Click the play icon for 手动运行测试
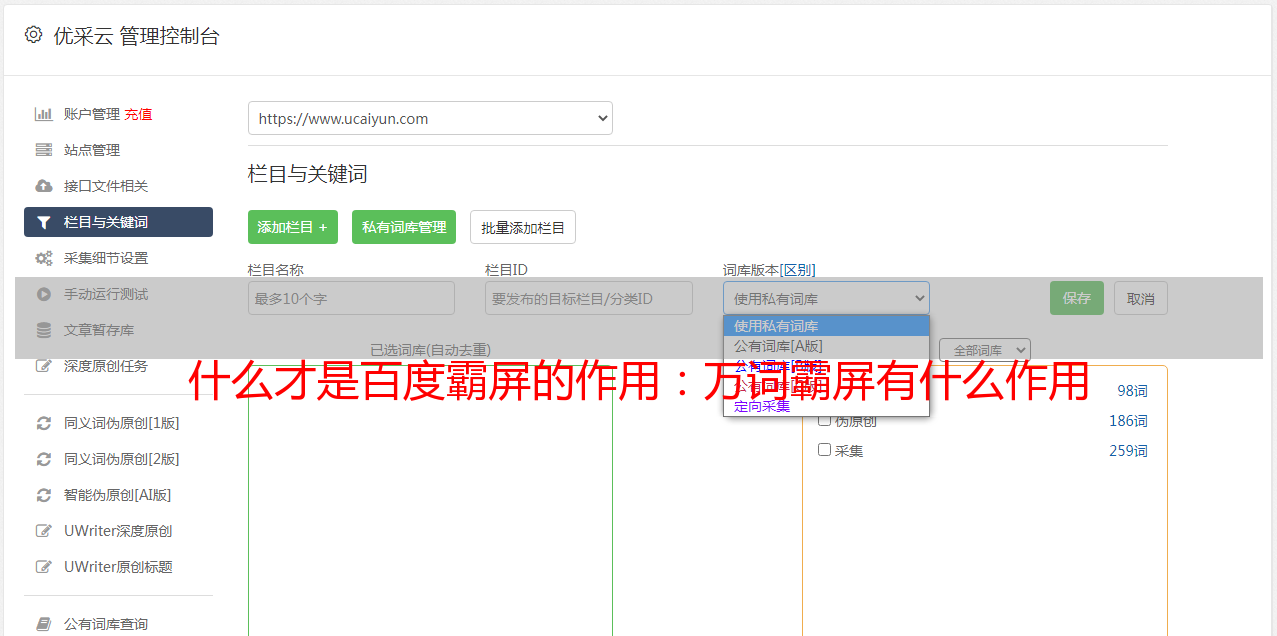Screen dimensions: 1277x636 coord(43,294)
